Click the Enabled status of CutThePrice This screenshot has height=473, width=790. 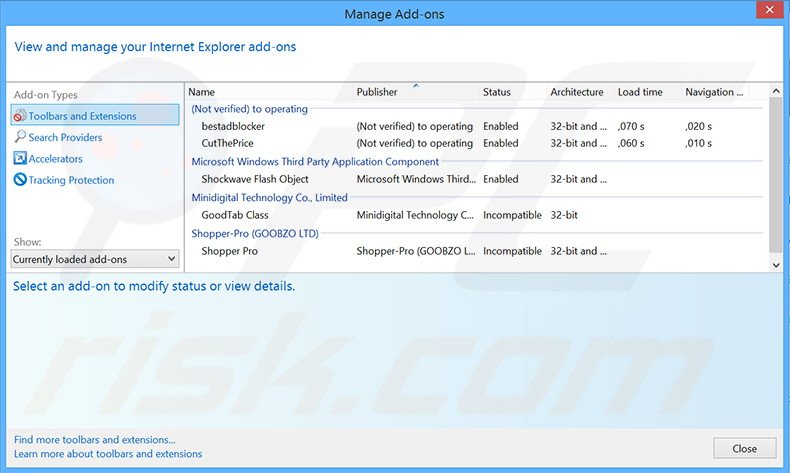[x=500, y=143]
